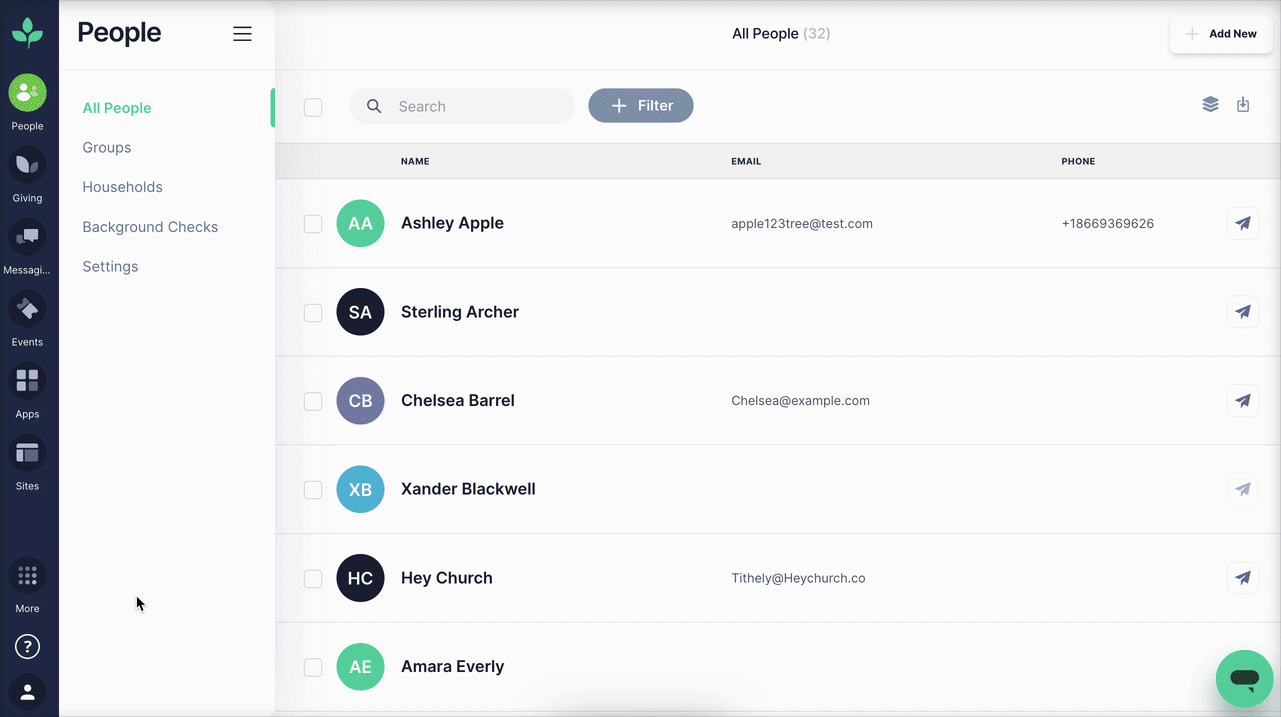
Task: Expand the More apps menu
Action: click(27, 576)
